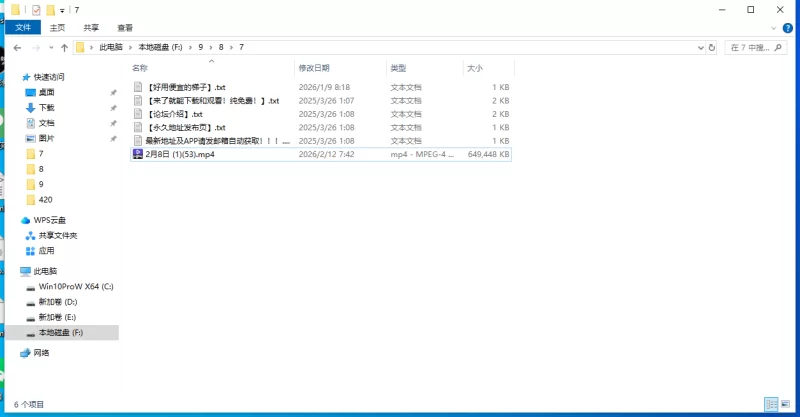Open drive 新加卷 (E:)
This screenshot has height=417, width=800.
coord(57,317)
